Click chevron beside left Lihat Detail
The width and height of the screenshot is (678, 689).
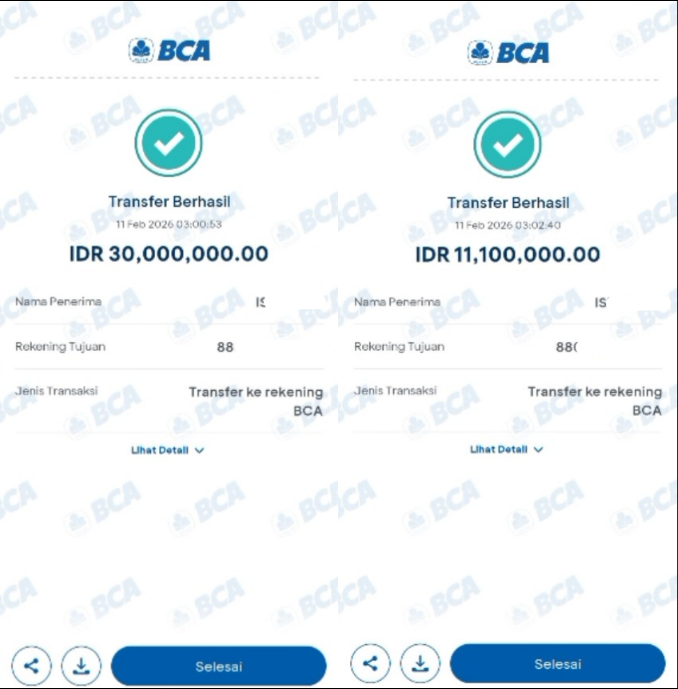(199, 450)
